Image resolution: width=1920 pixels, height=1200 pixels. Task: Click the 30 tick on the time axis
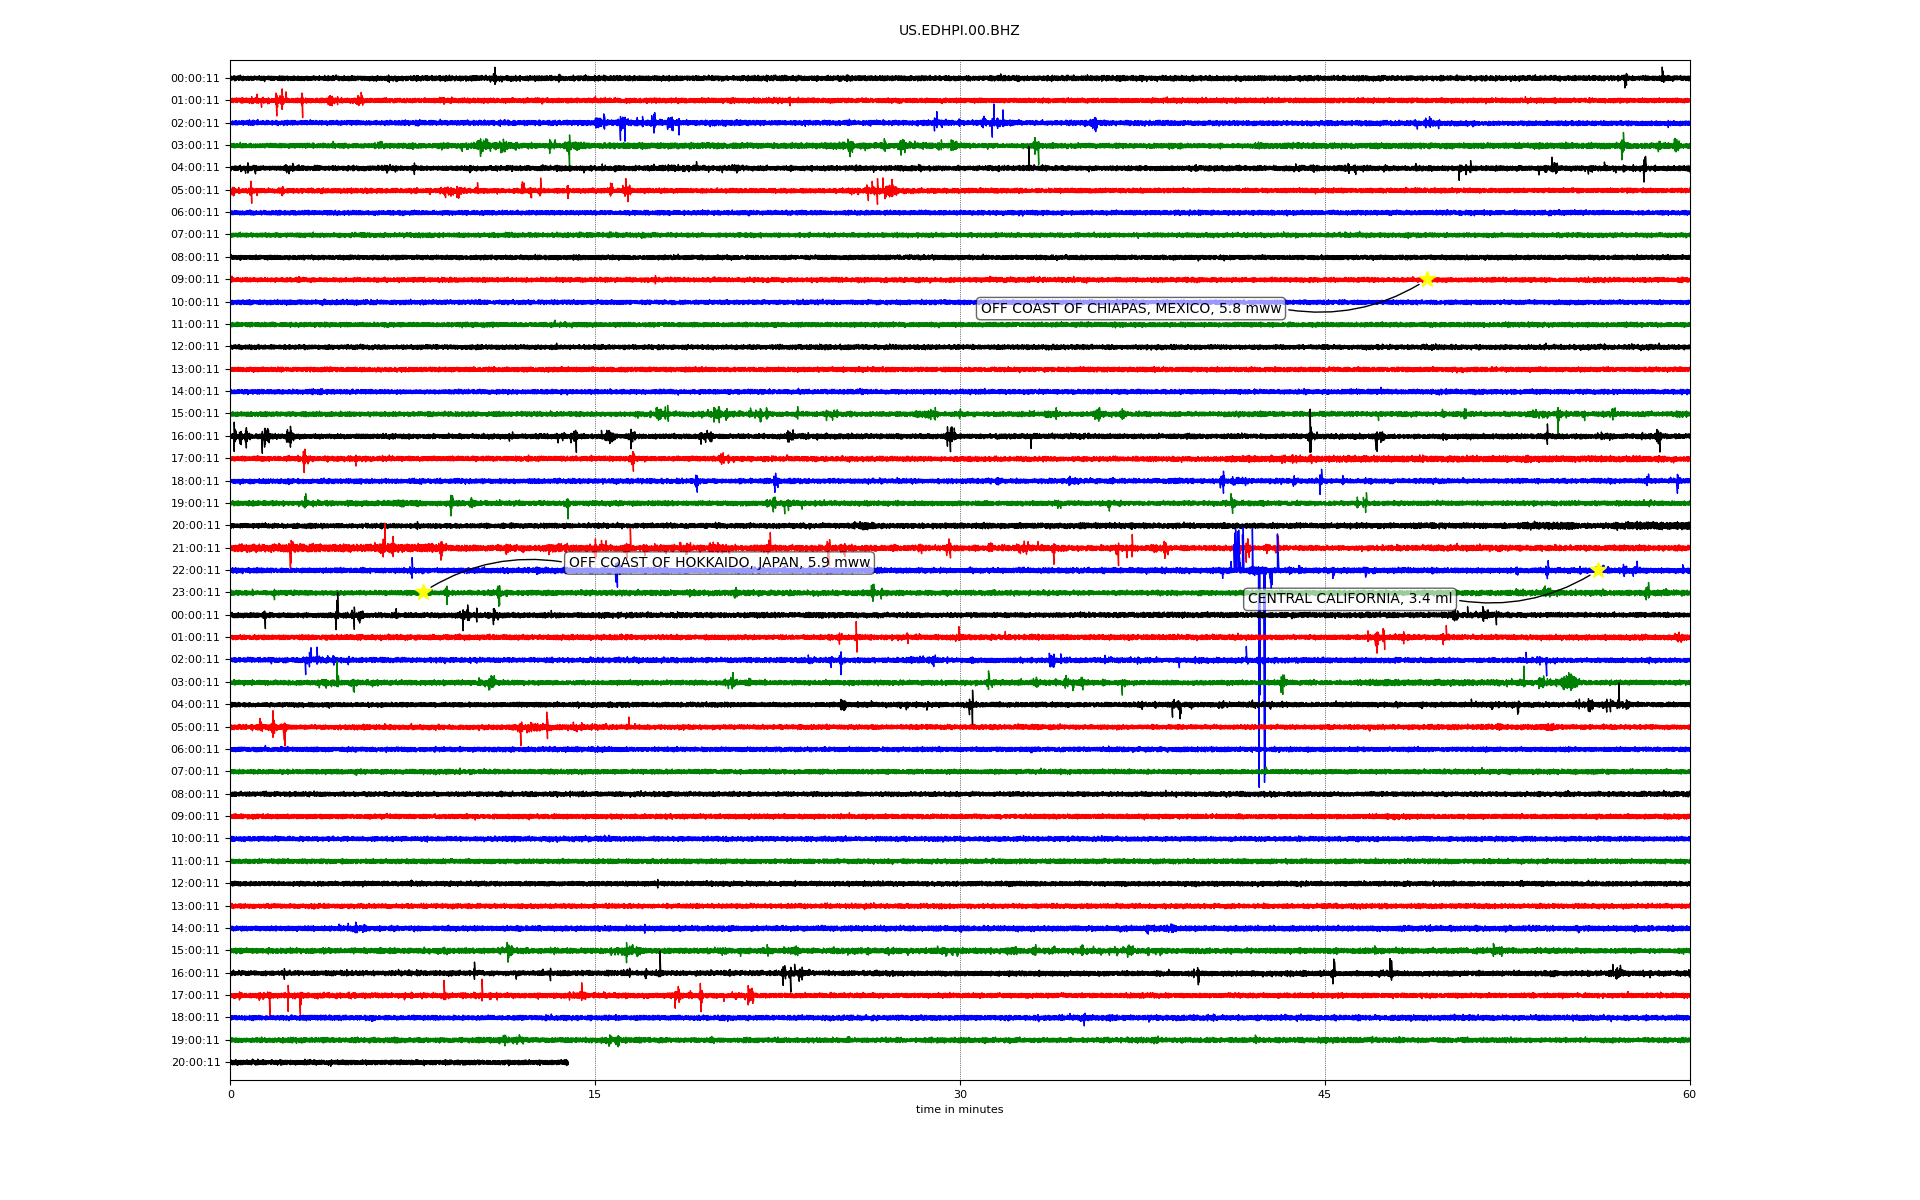[960, 1094]
